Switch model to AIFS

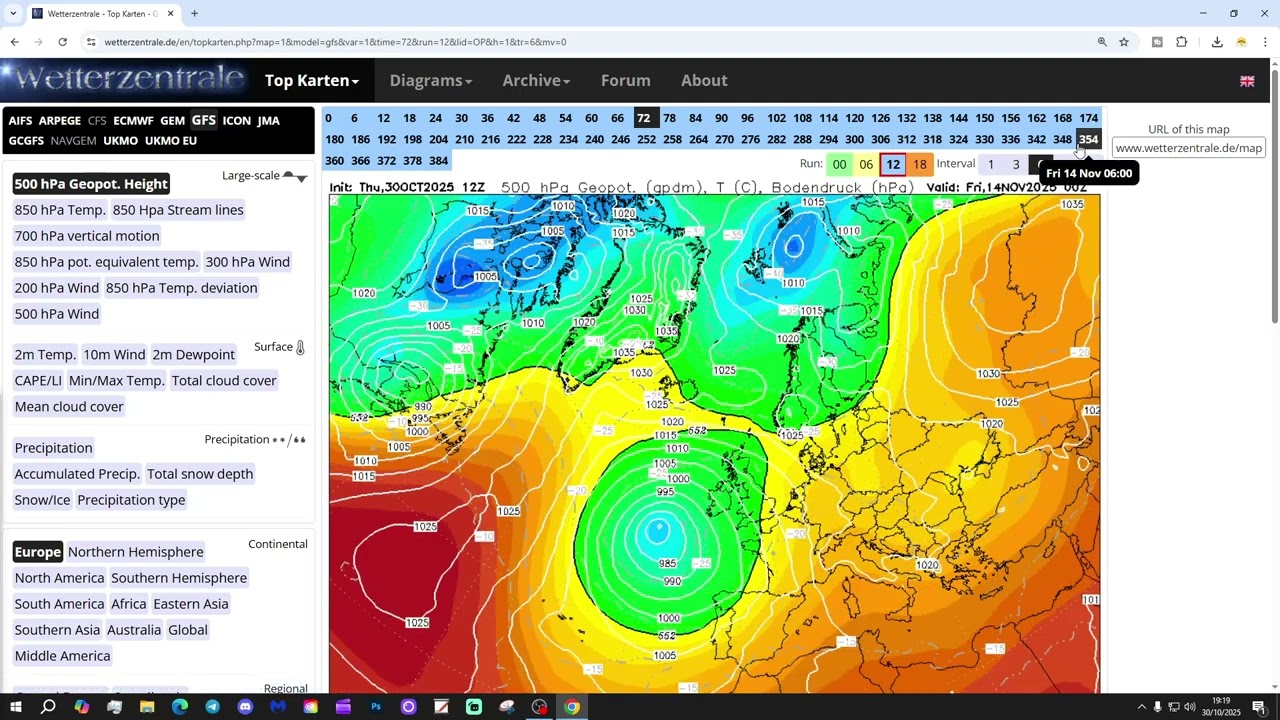coord(20,121)
